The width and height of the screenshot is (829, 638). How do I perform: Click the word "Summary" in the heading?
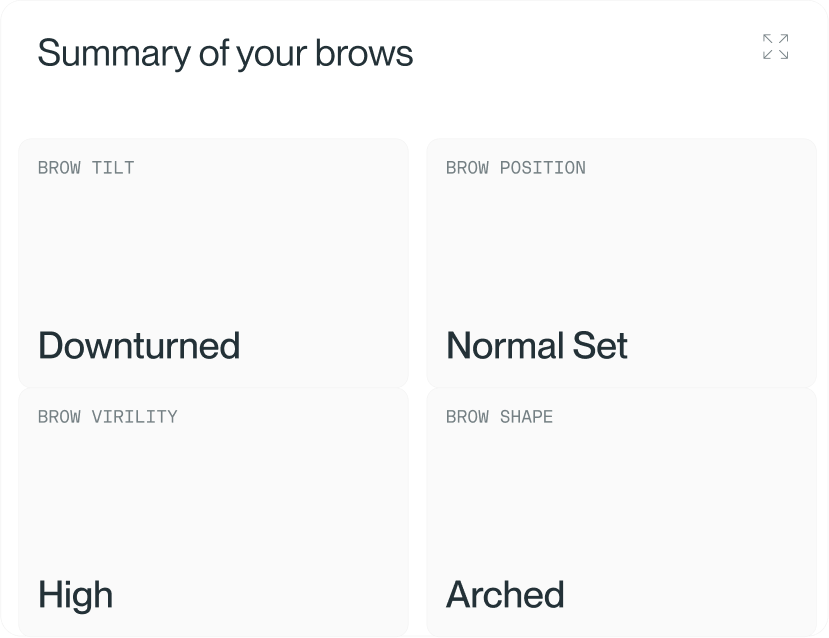[x=114, y=54]
